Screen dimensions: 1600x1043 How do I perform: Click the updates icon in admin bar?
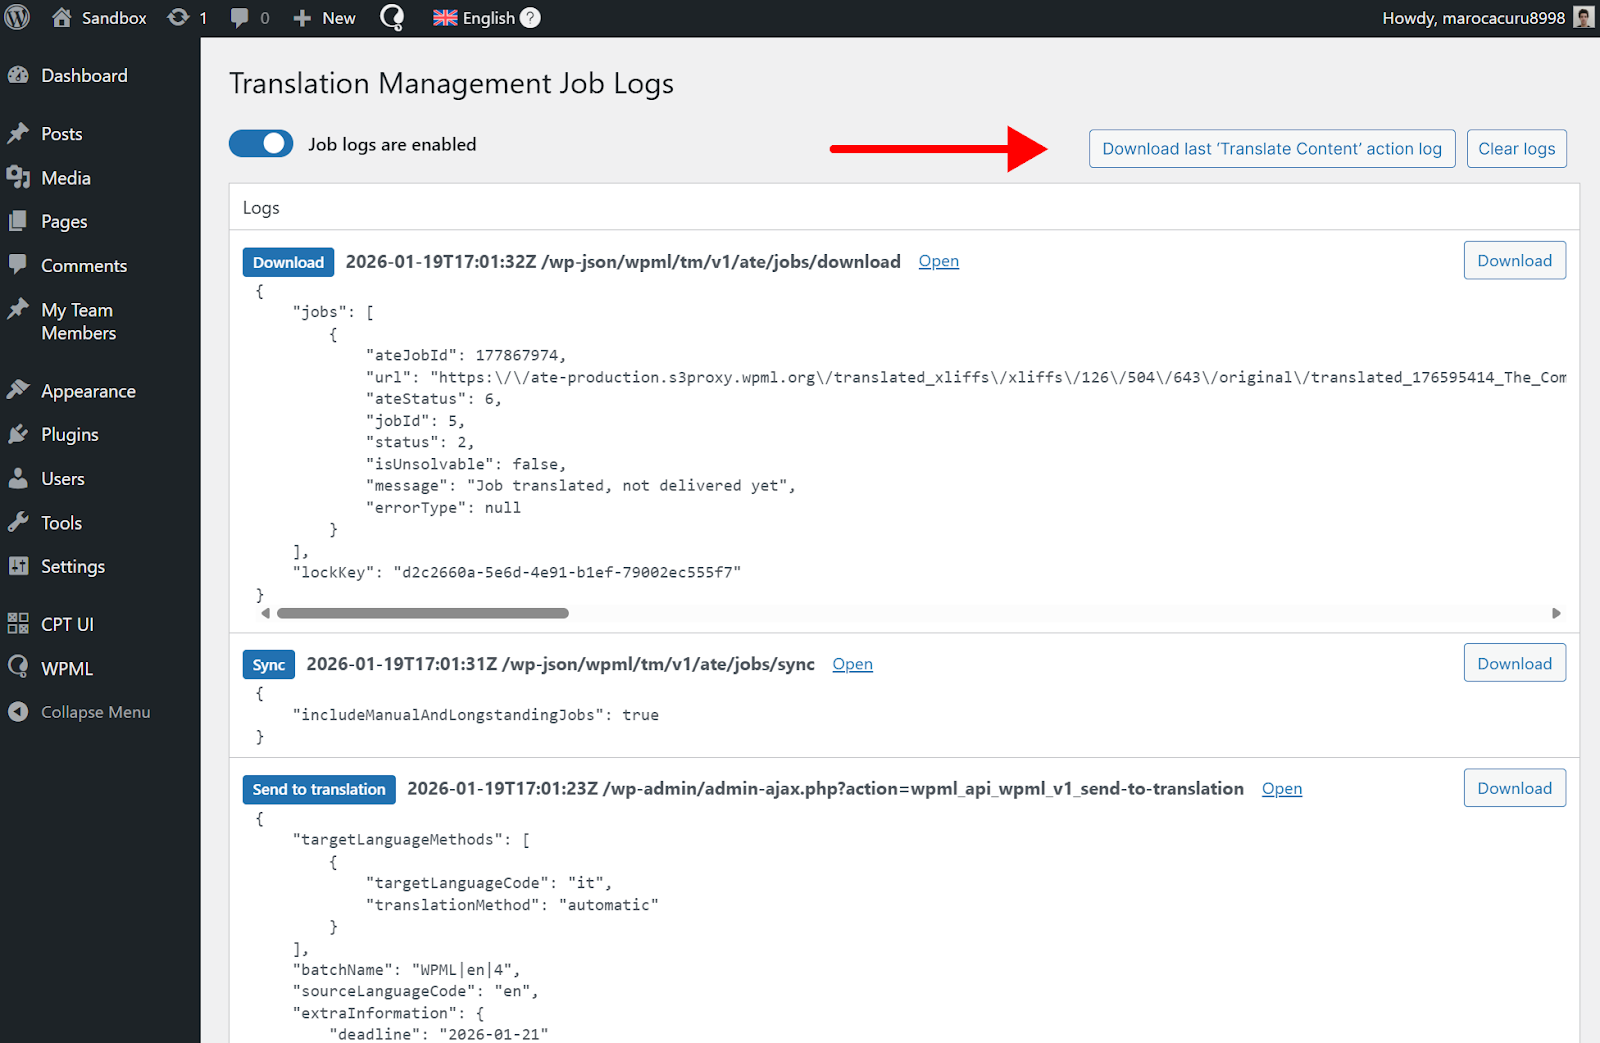(x=179, y=18)
